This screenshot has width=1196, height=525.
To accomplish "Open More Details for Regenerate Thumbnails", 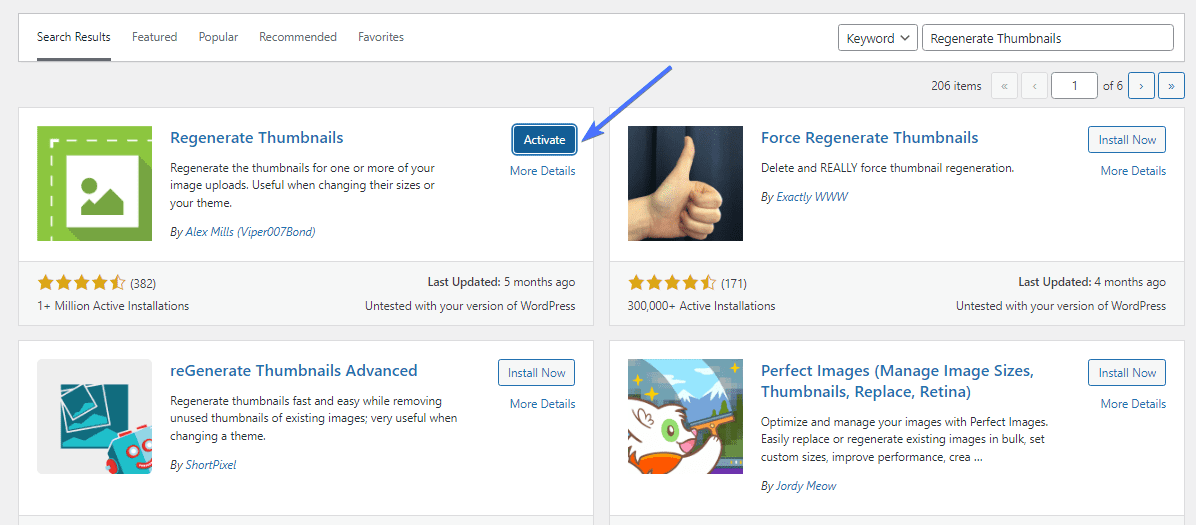I will pos(542,171).
